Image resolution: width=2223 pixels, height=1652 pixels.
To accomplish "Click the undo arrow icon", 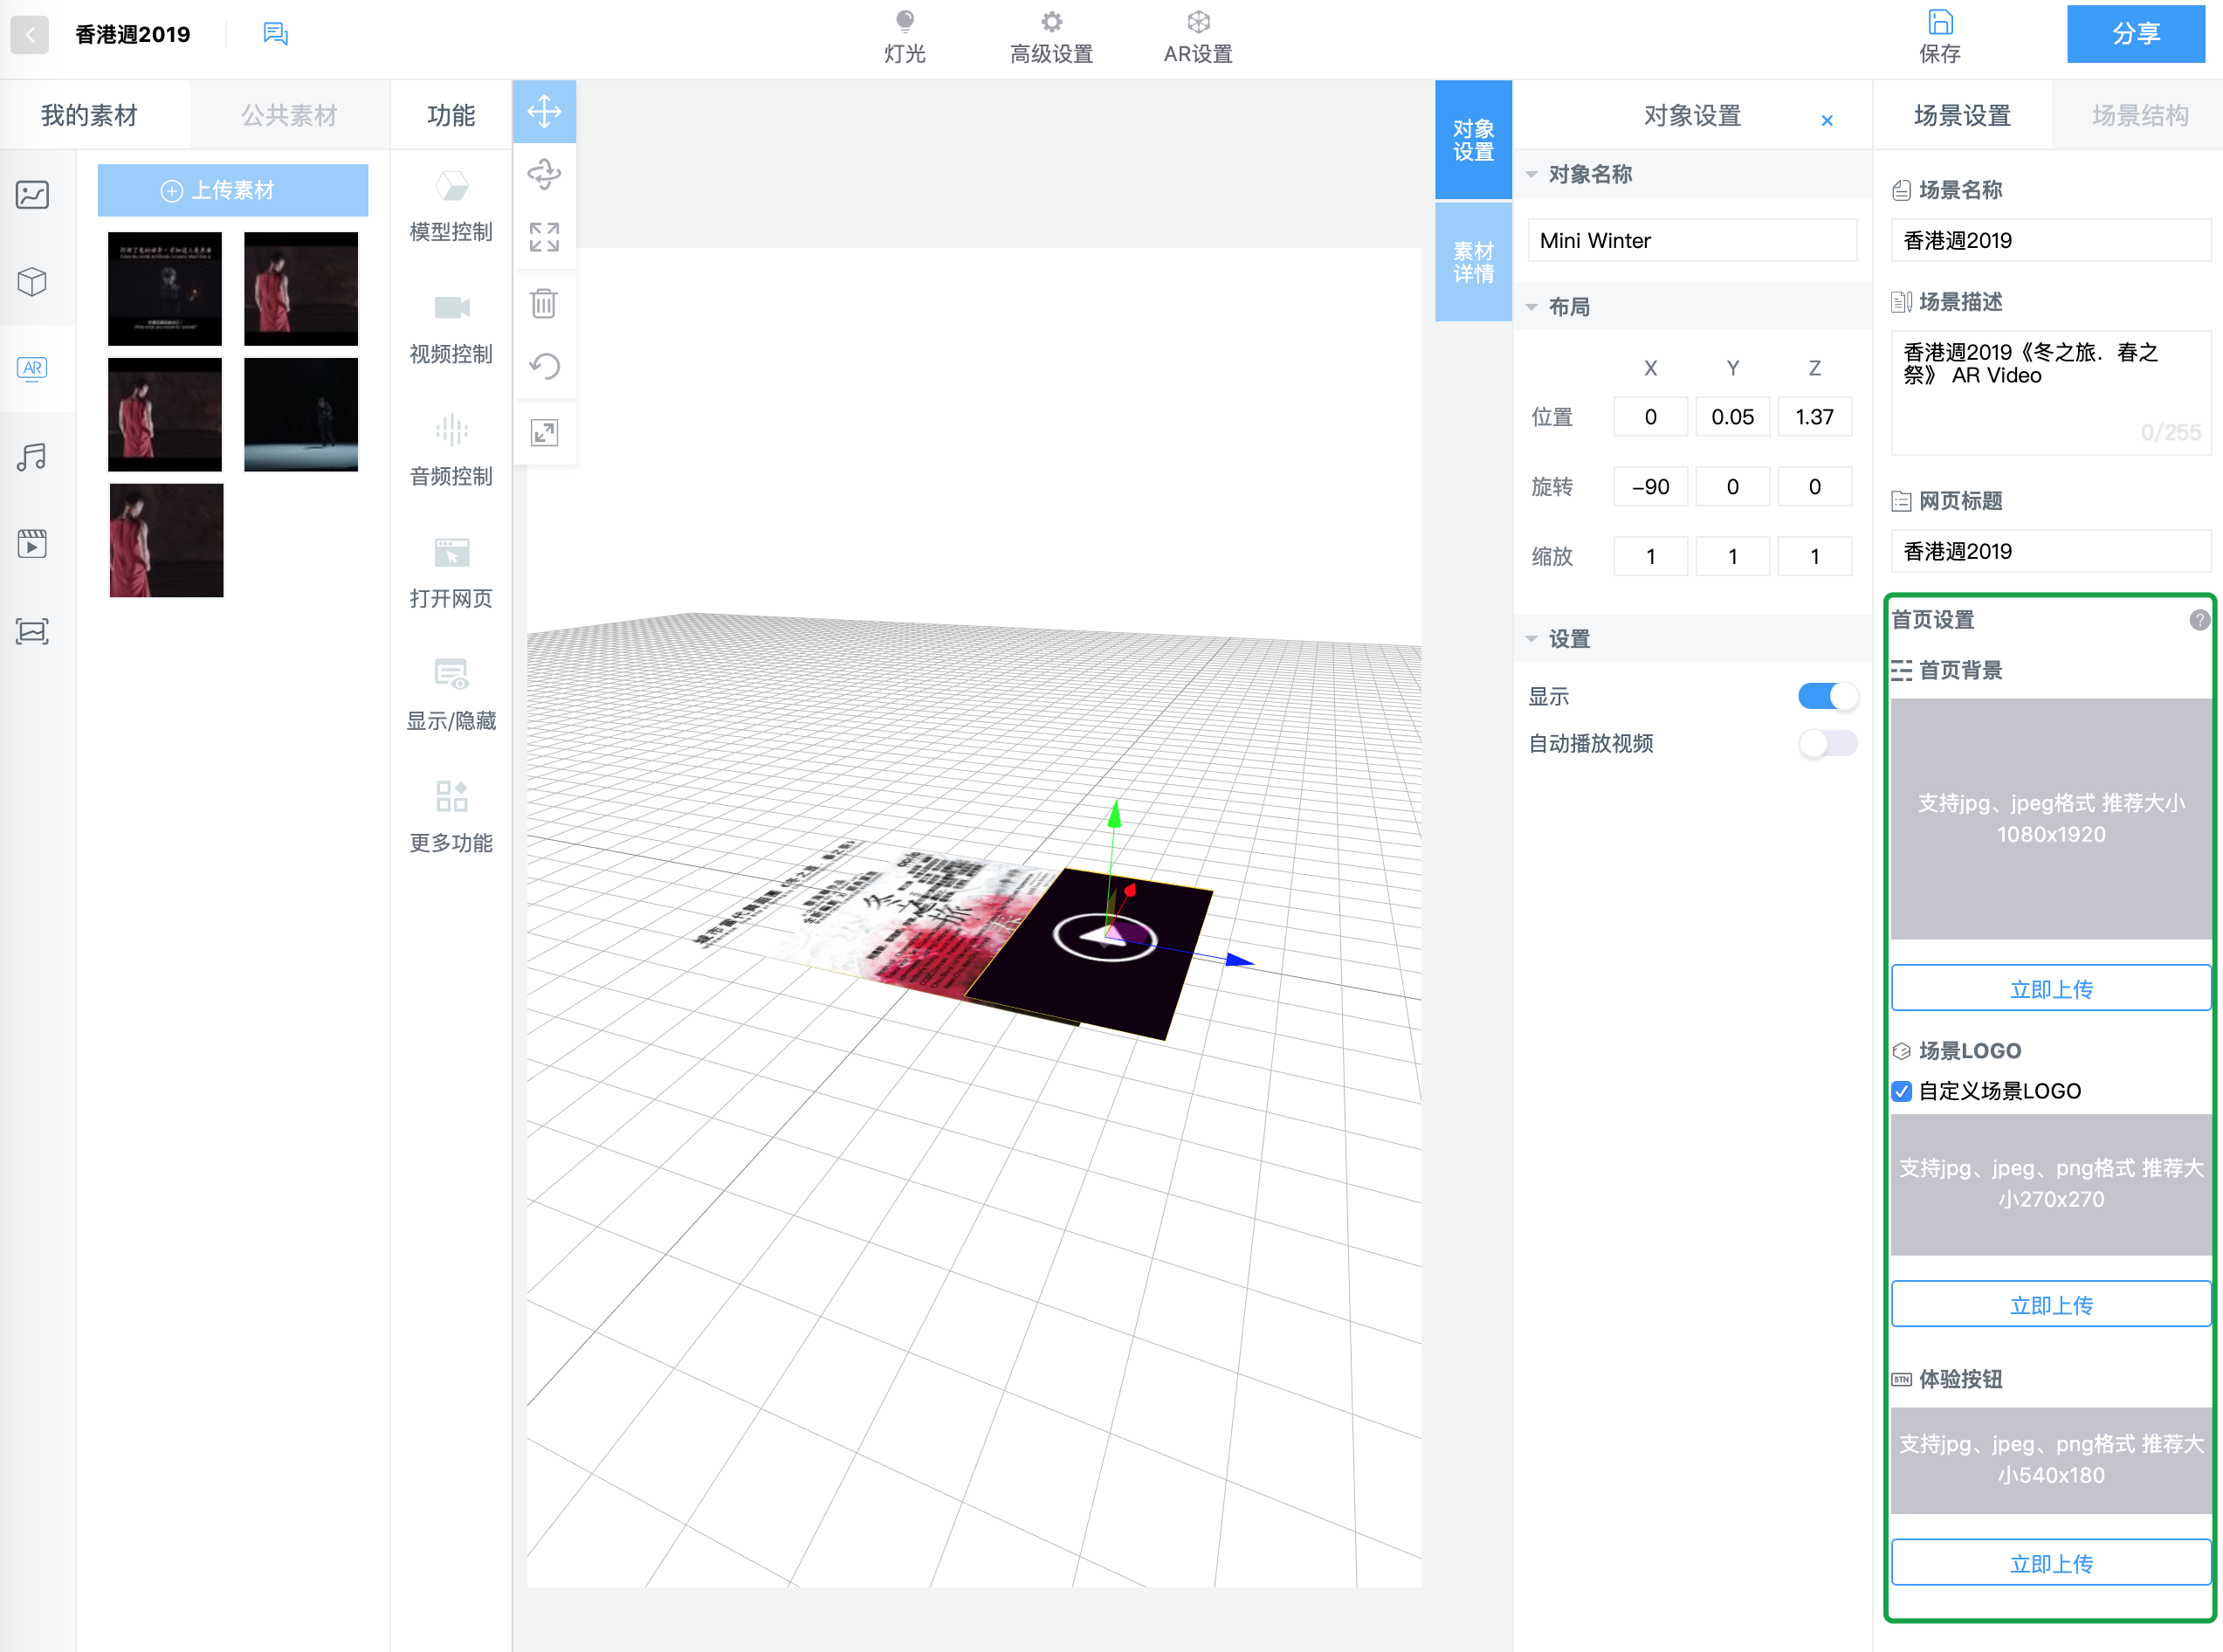I will coord(544,367).
